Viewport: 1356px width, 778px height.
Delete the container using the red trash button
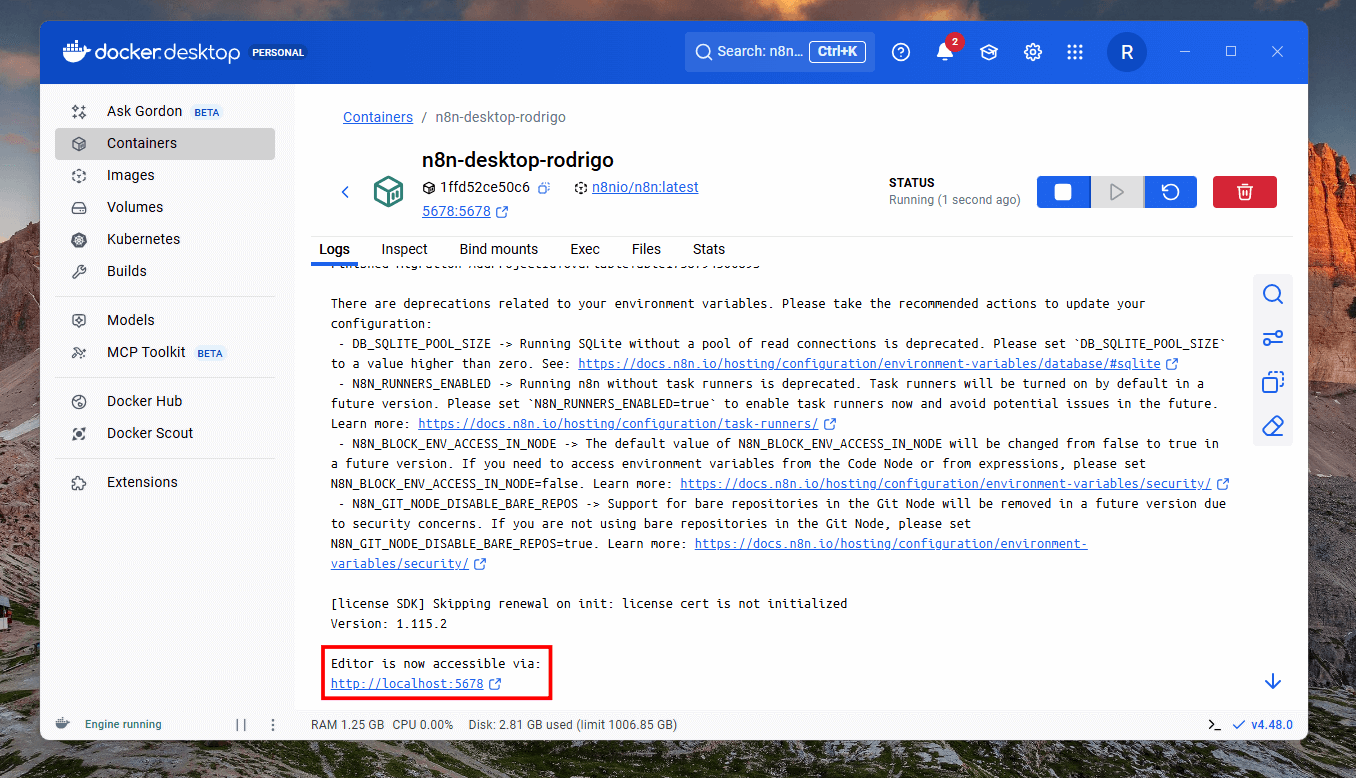tap(1245, 192)
